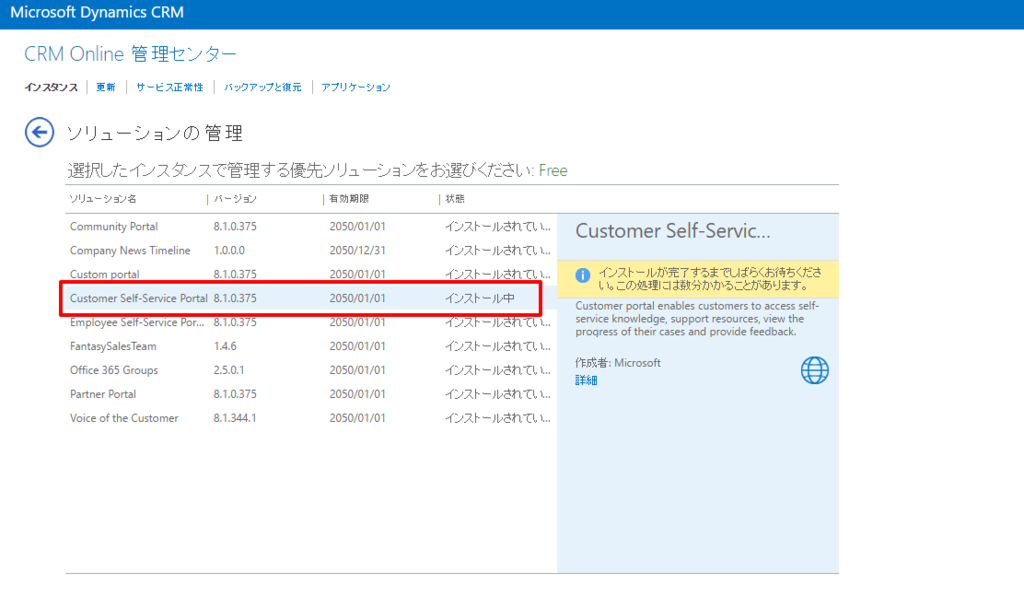Click version 8.1.344.1 cell
Viewport: 1024px width, 608px height.
[x=235, y=418]
